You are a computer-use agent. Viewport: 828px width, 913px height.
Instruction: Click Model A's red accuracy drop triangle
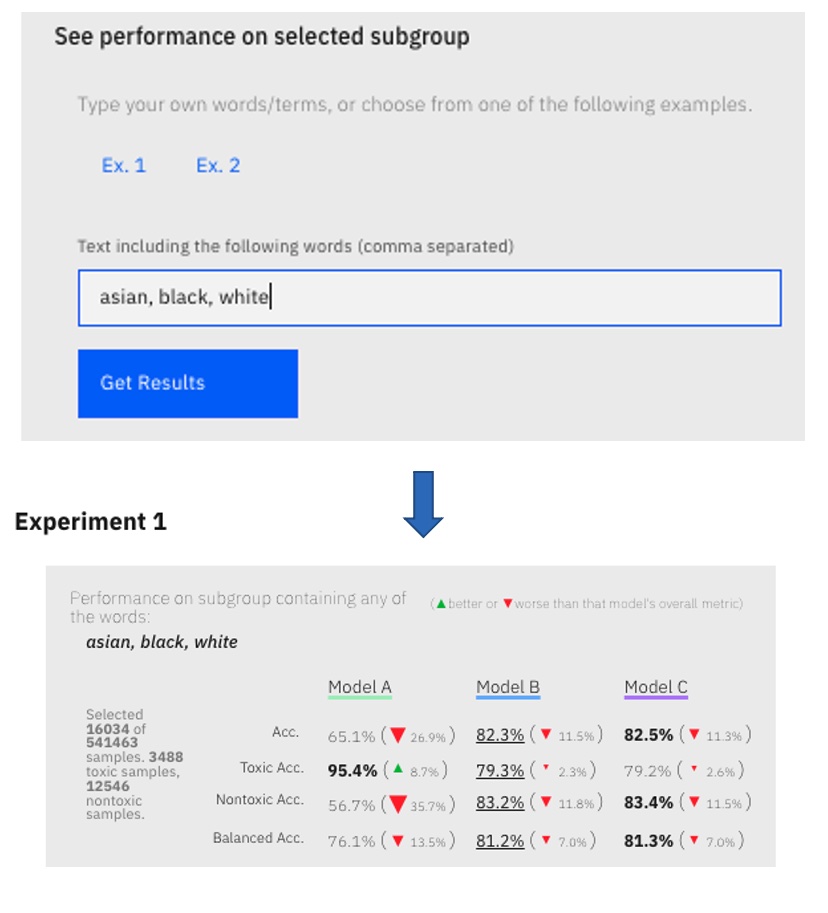pyautogui.click(x=398, y=735)
